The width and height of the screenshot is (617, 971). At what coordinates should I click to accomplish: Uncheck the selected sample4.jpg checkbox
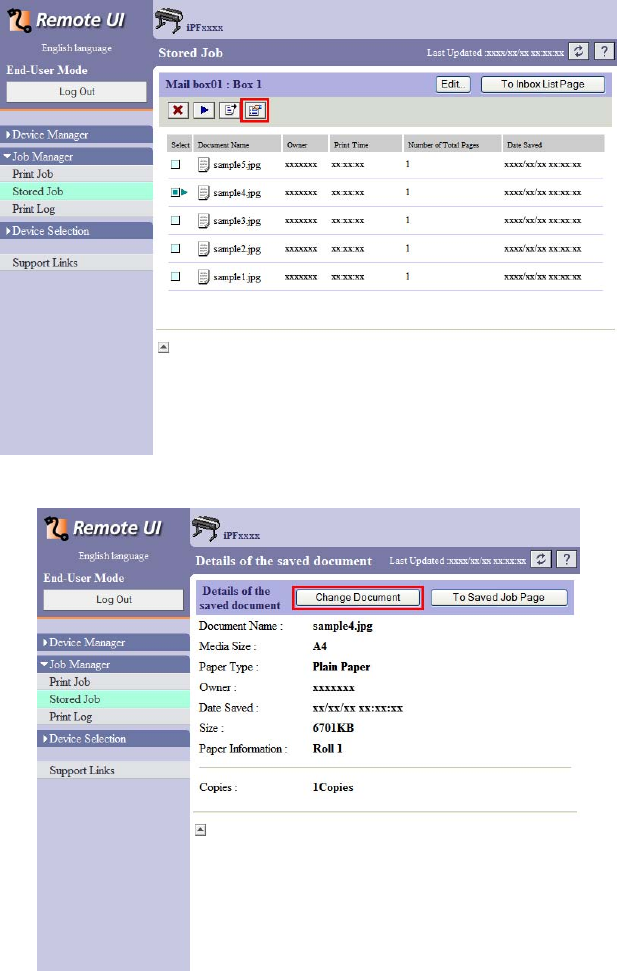coord(175,193)
